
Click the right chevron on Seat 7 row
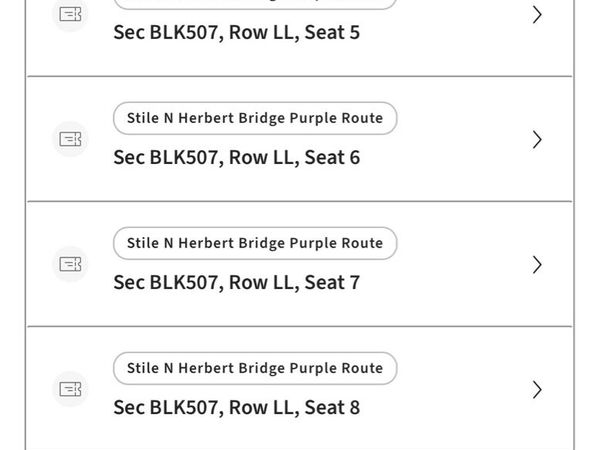pos(537,264)
